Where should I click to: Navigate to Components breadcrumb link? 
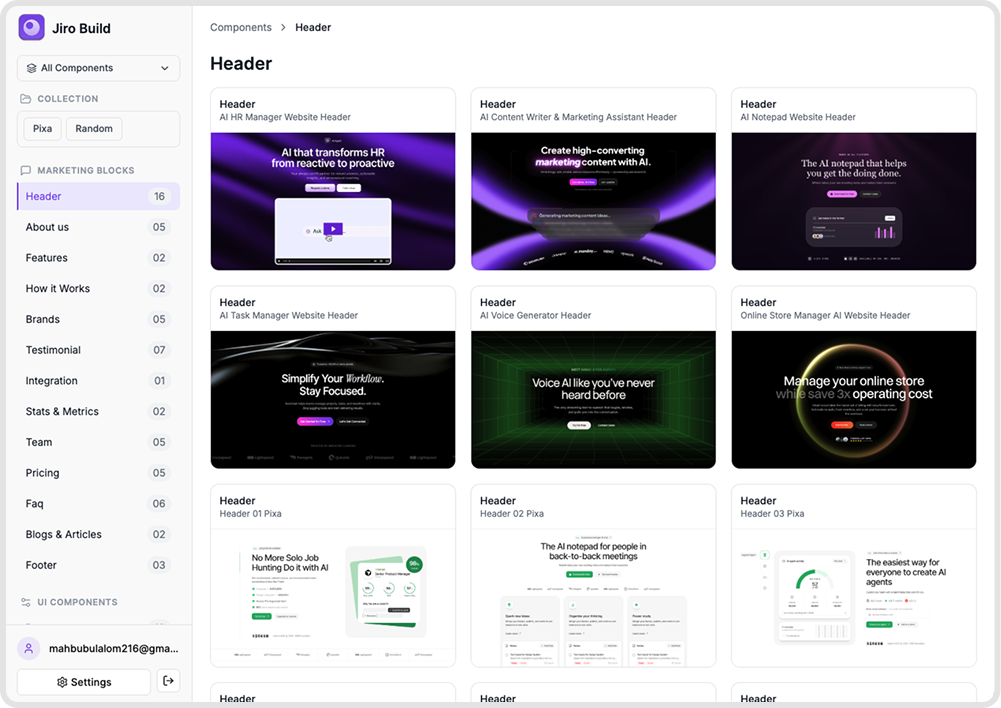[240, 28]
